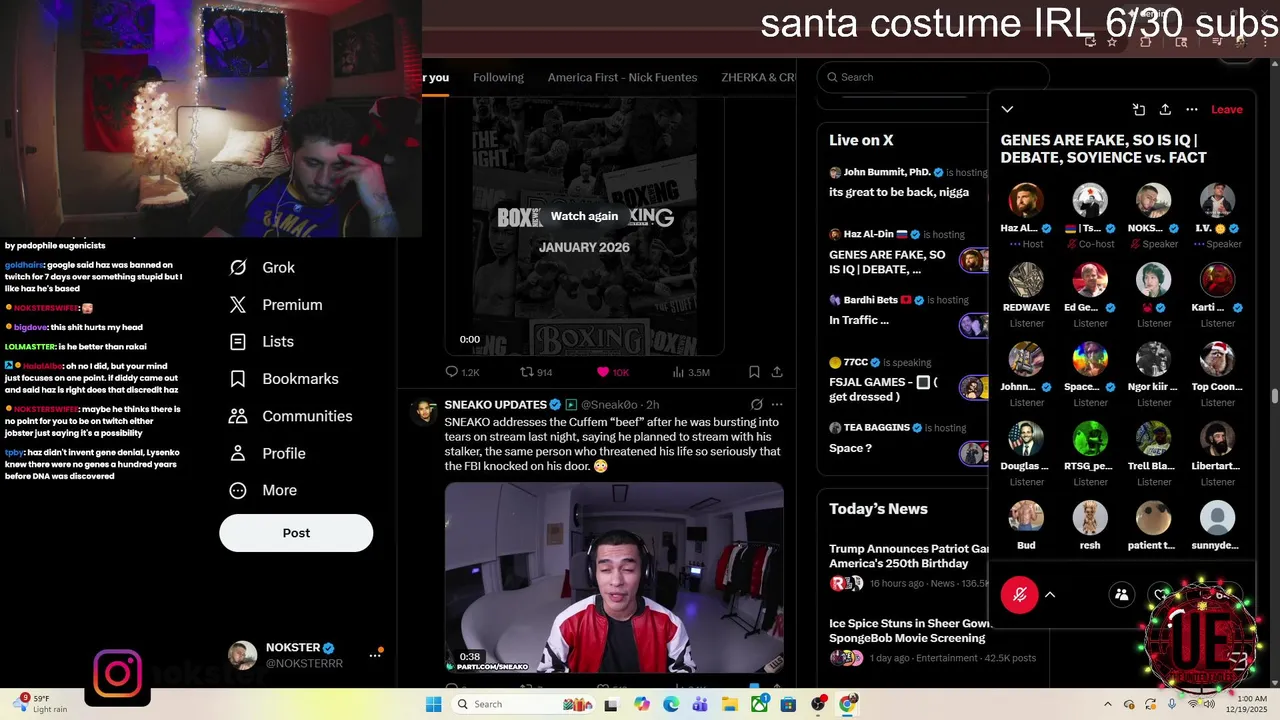The image size is (1280, 720).
Task: Click the browser page vertical scrollbar
Action: 1274,395
